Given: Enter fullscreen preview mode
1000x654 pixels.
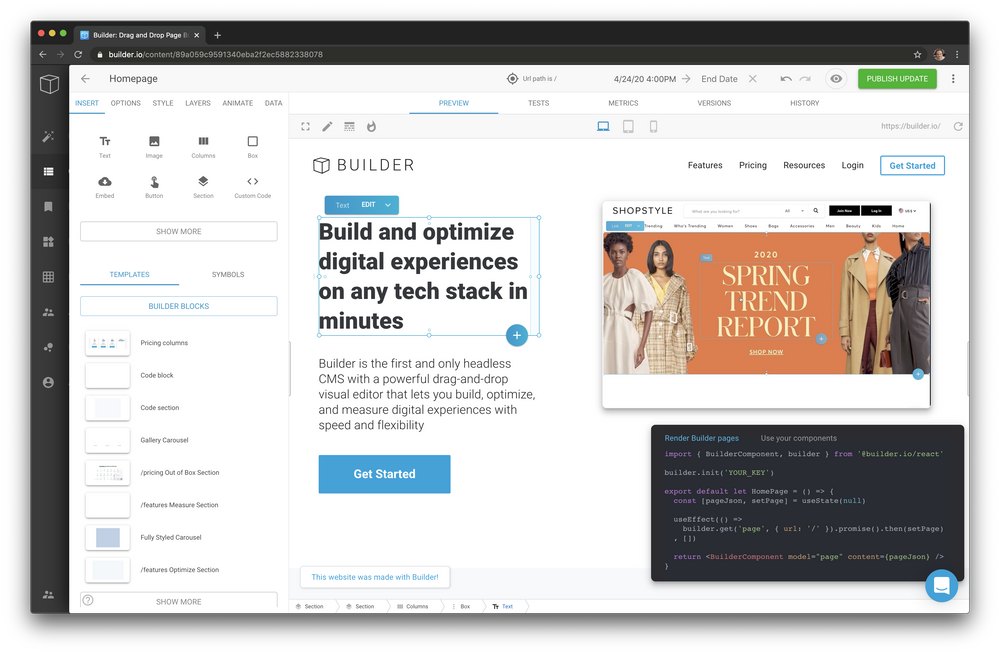Looking at the screenshot, I should tap(305, 126).
